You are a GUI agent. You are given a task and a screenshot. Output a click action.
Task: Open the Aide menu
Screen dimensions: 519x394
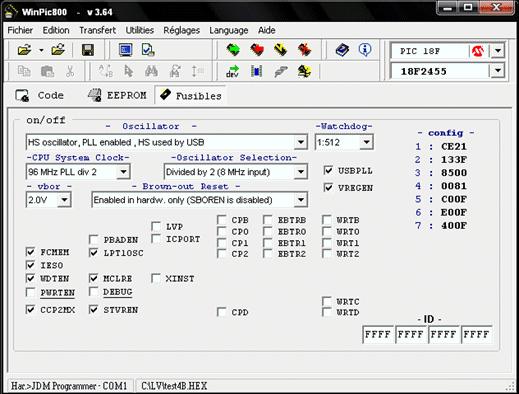pos(267,30)
